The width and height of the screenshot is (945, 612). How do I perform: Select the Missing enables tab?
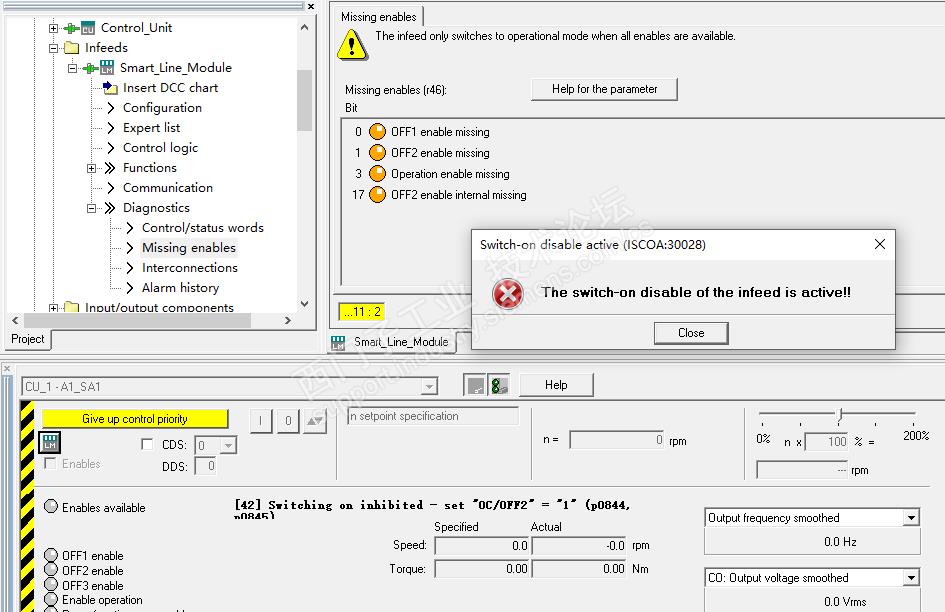[x=378, y=17]
